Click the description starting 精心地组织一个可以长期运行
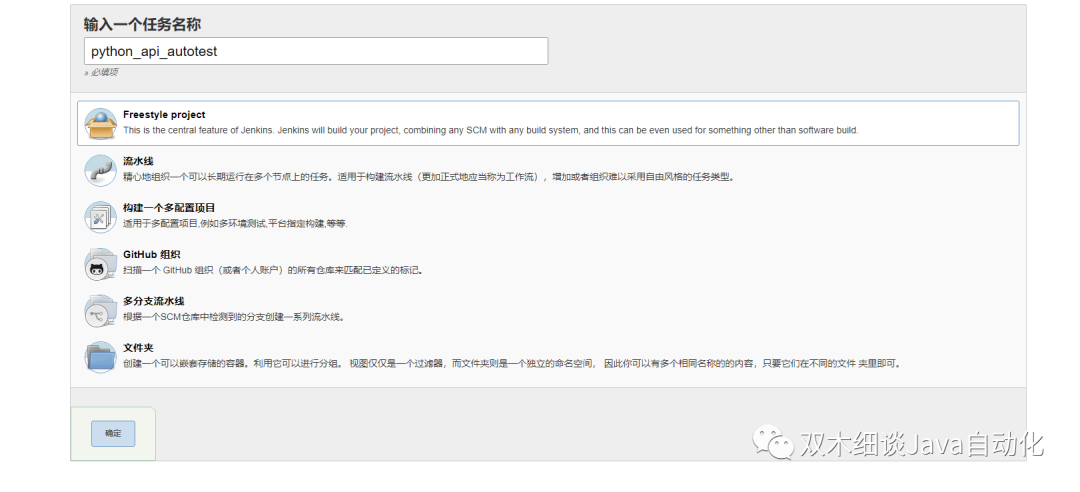This screenshot has height=492, width=1080. tap(429, 177)
